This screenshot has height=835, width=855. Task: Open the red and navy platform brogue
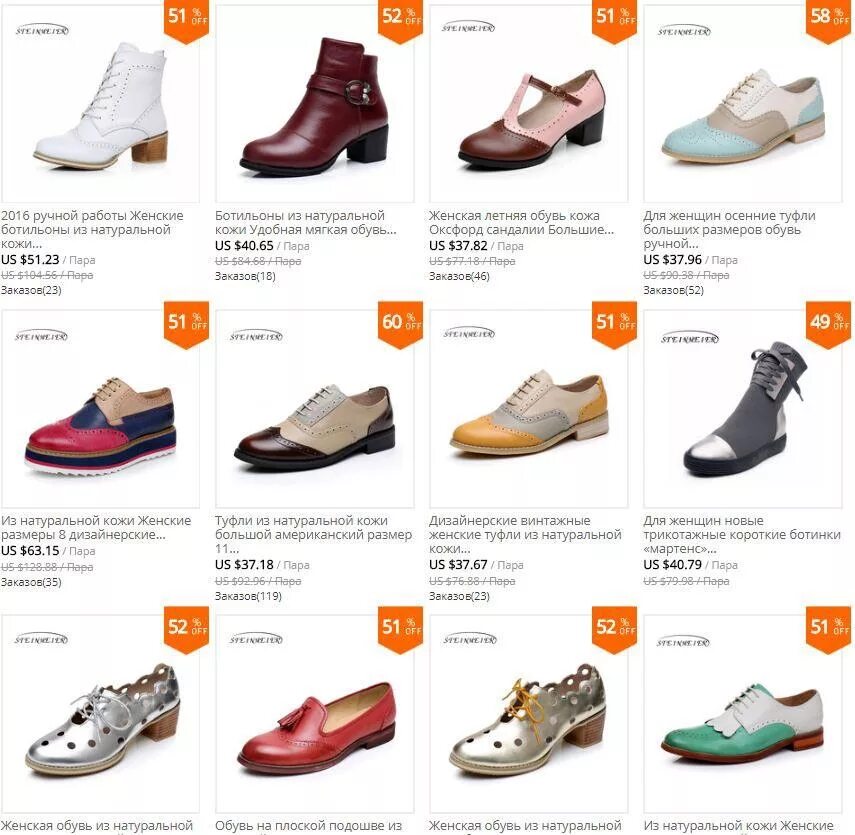click(100, 409)
